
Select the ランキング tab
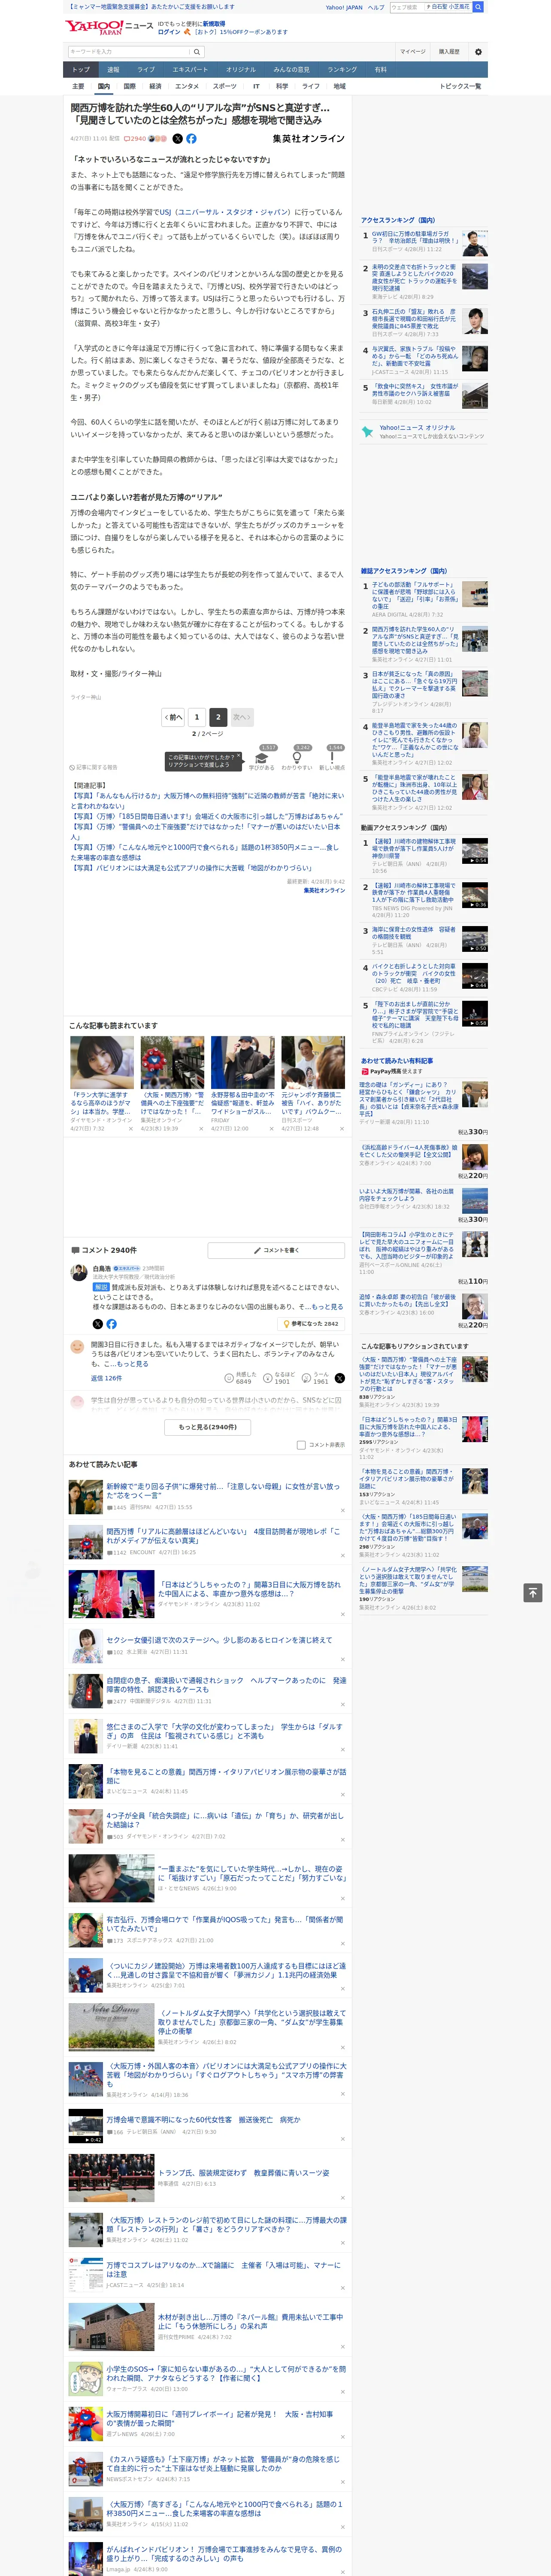point(342,70)
